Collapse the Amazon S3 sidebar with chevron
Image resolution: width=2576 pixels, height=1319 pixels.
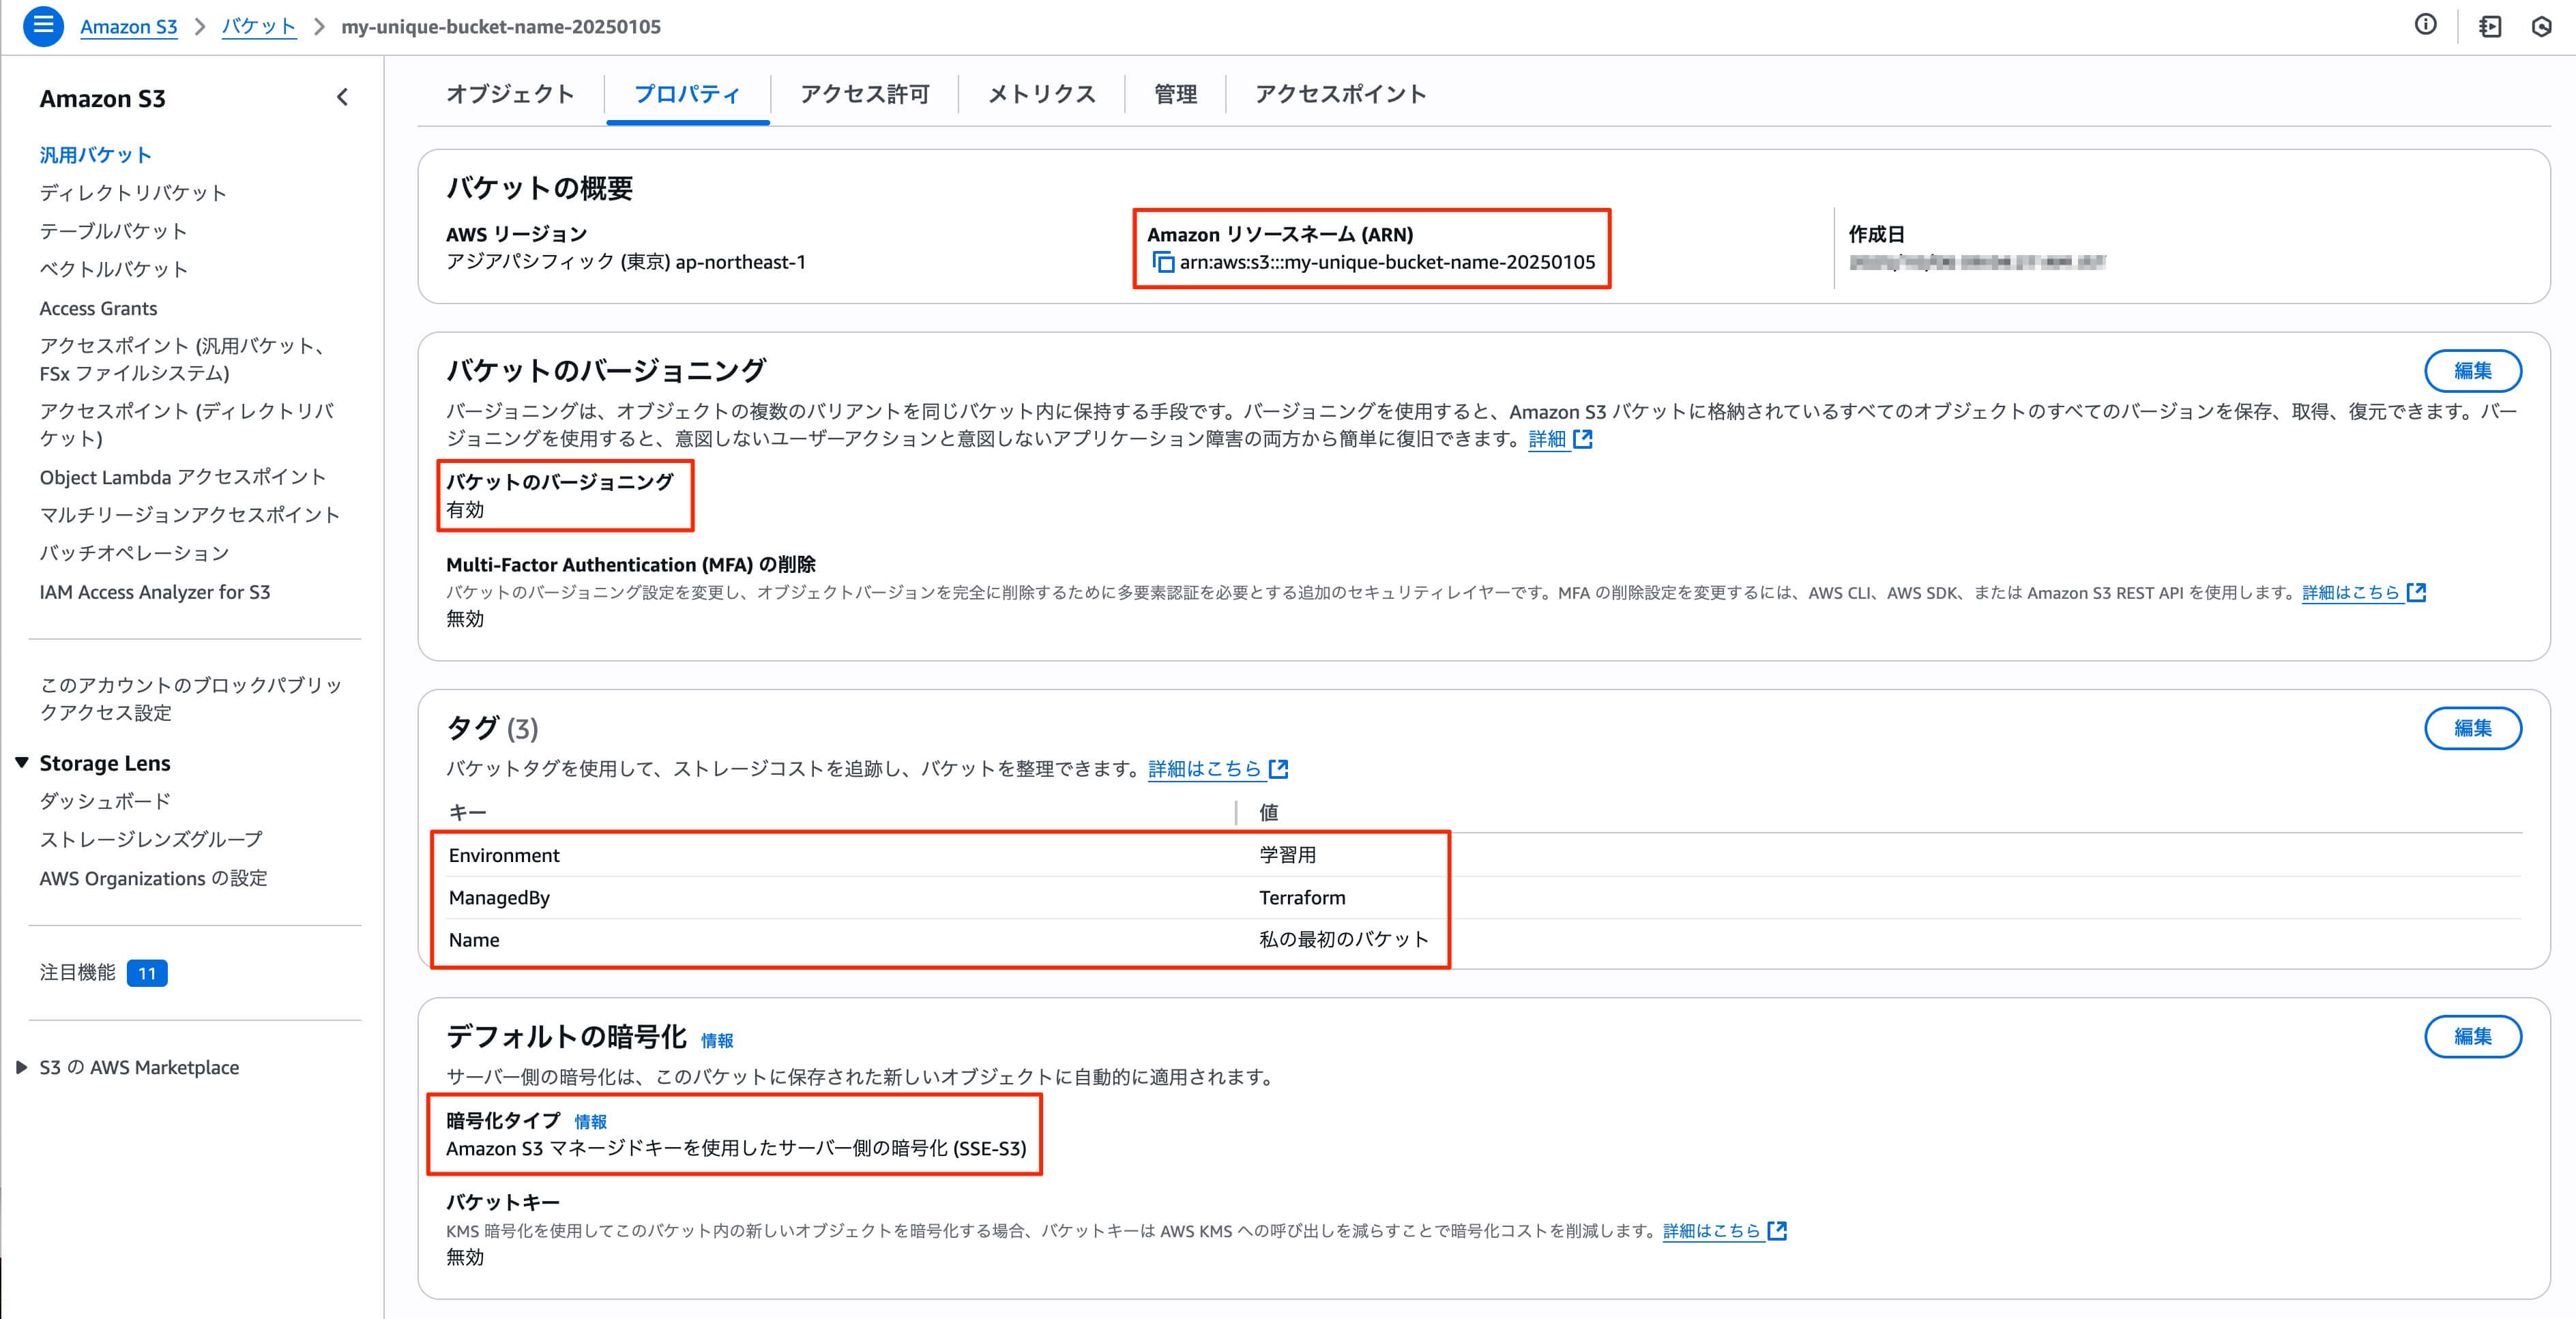341,97
